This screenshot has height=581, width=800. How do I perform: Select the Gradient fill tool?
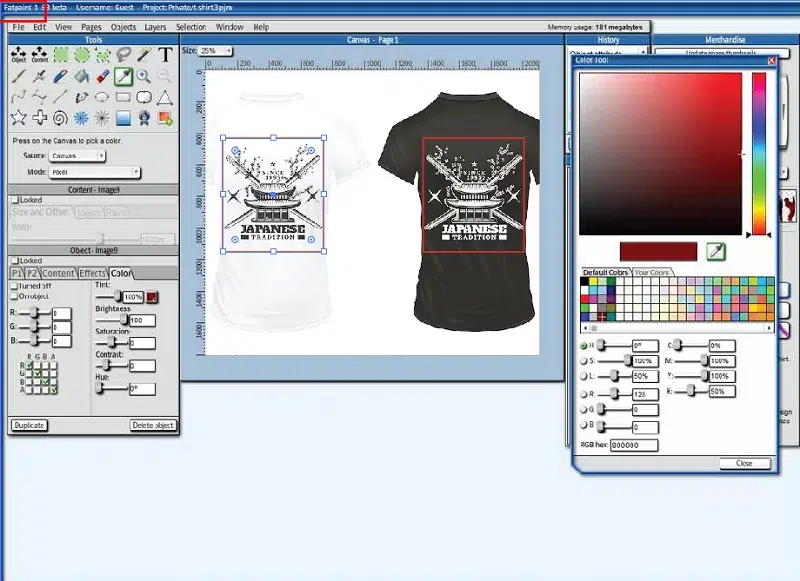(x=123, y=118)
